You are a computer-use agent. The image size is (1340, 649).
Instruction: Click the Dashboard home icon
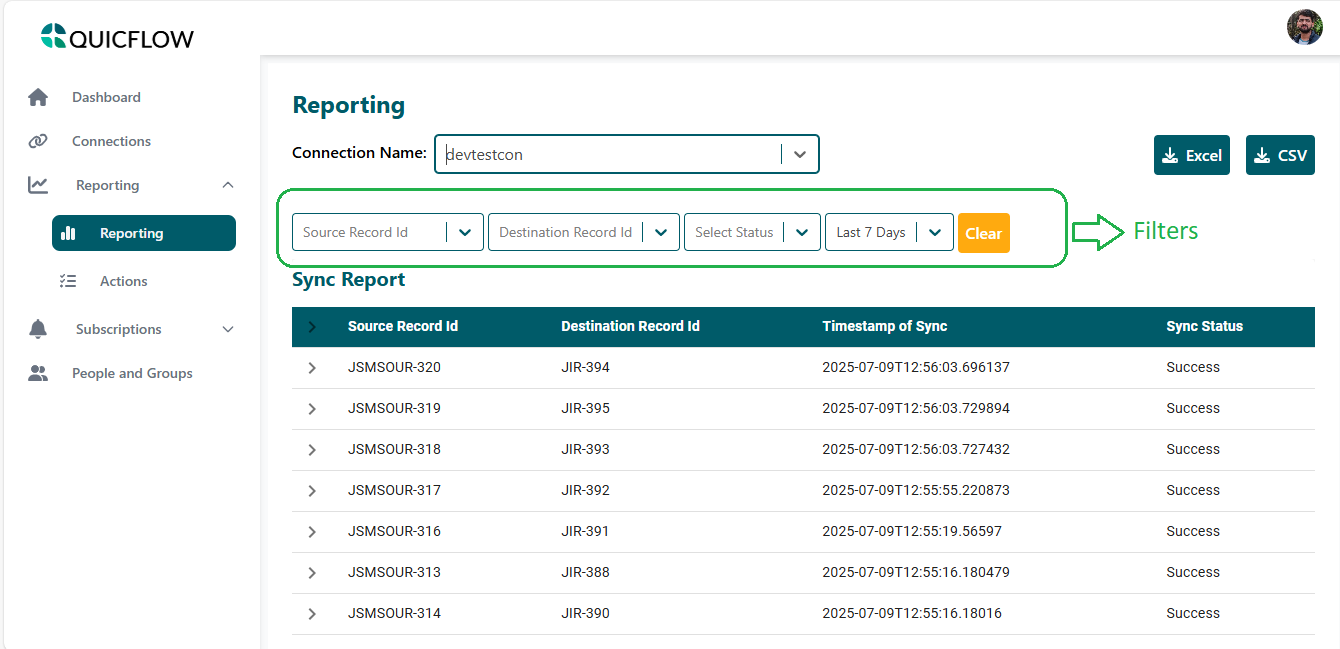(38, 97)
